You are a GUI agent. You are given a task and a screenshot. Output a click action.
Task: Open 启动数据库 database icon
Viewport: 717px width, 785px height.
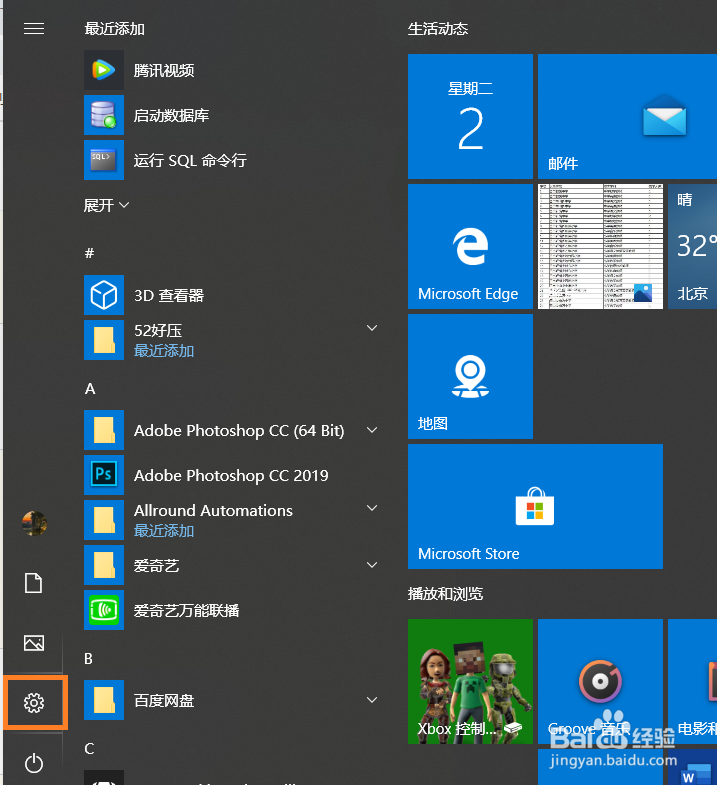[x=104, y=115]
